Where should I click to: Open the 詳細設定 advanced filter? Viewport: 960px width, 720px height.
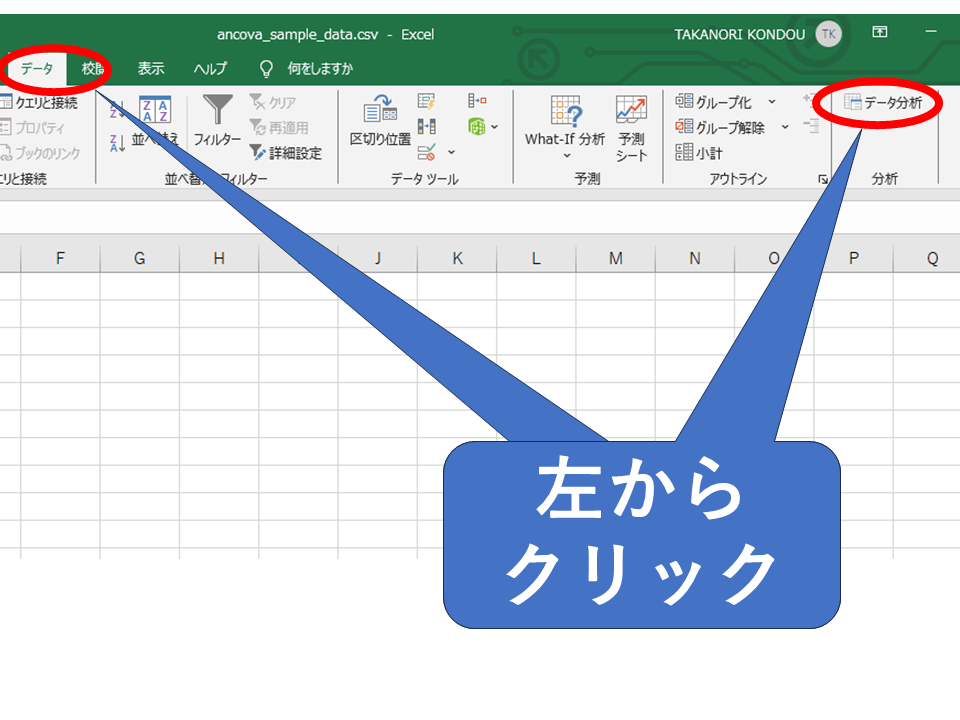click(x=285, y=153)
